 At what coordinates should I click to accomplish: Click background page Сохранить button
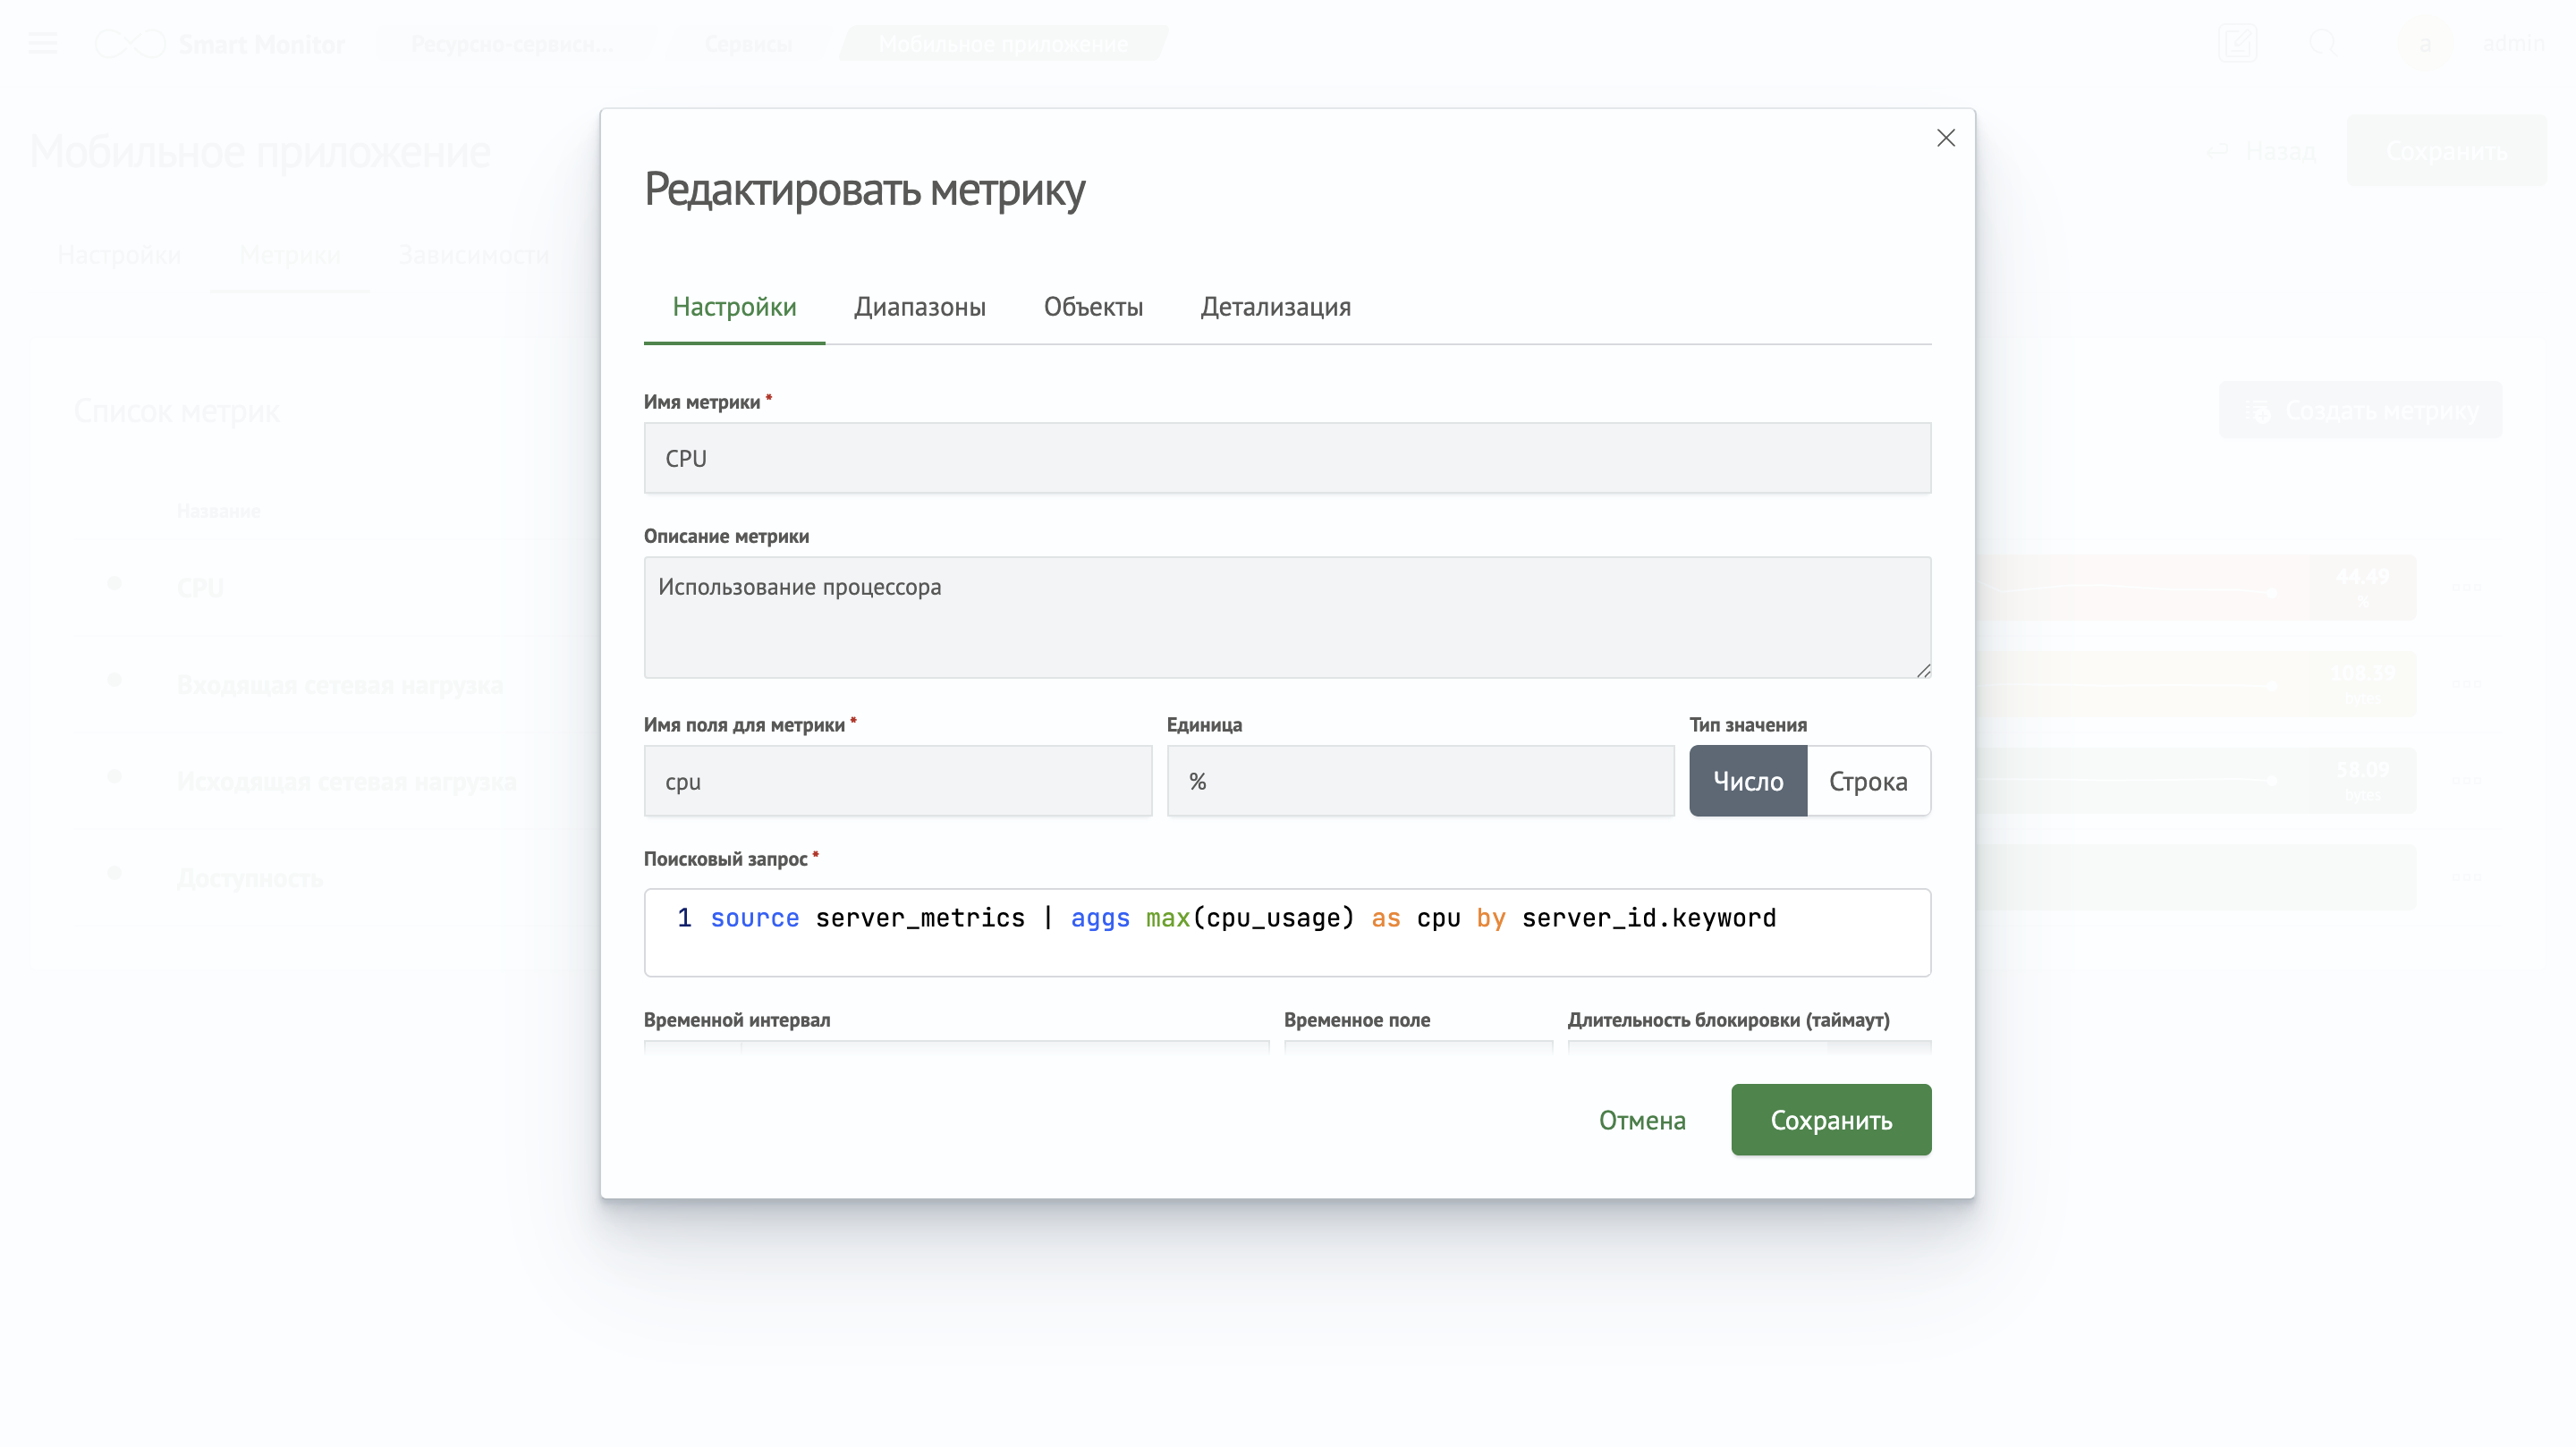[2446, 151]
